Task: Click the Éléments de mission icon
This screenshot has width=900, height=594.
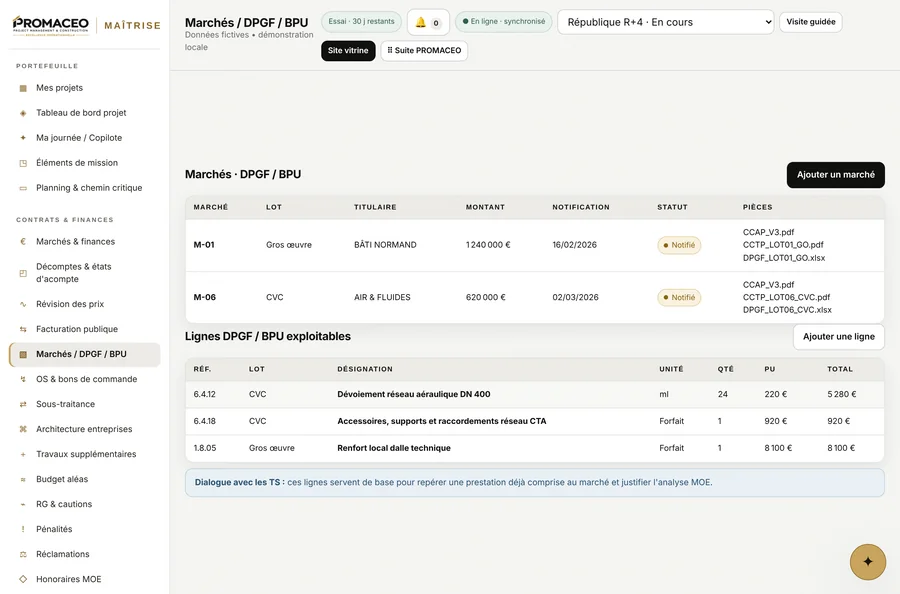Action: (x=23, y=163)
